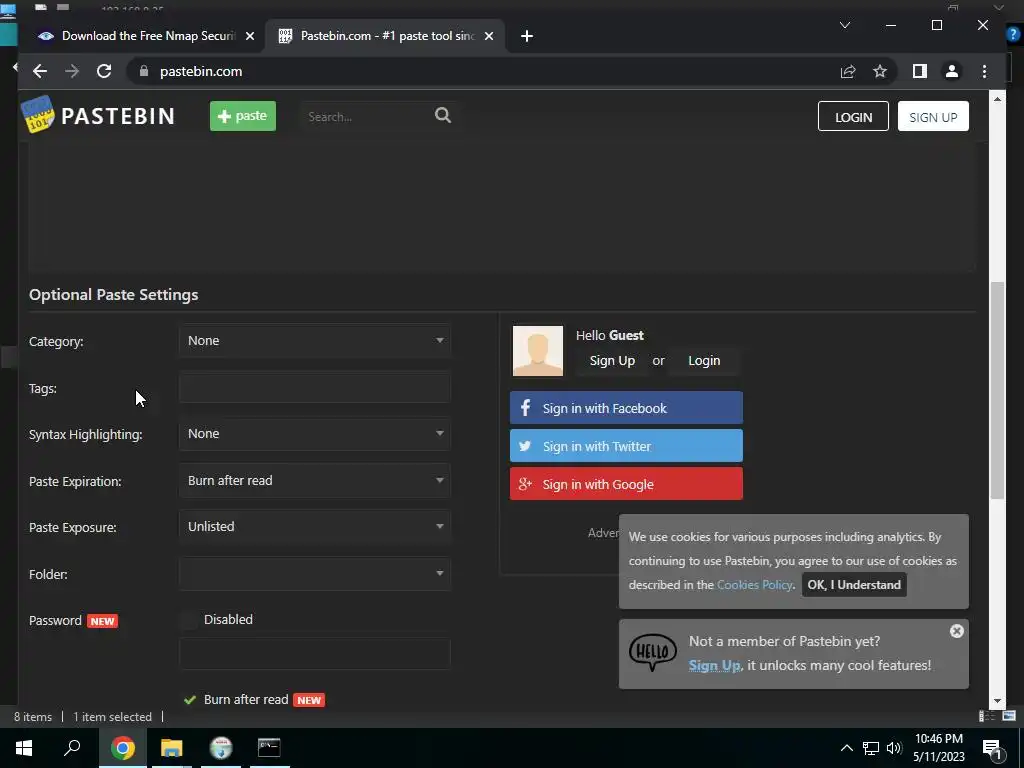The image size is (1024, 768).
Task: Click Sign in with Twitter
Action: pos(626,446)
